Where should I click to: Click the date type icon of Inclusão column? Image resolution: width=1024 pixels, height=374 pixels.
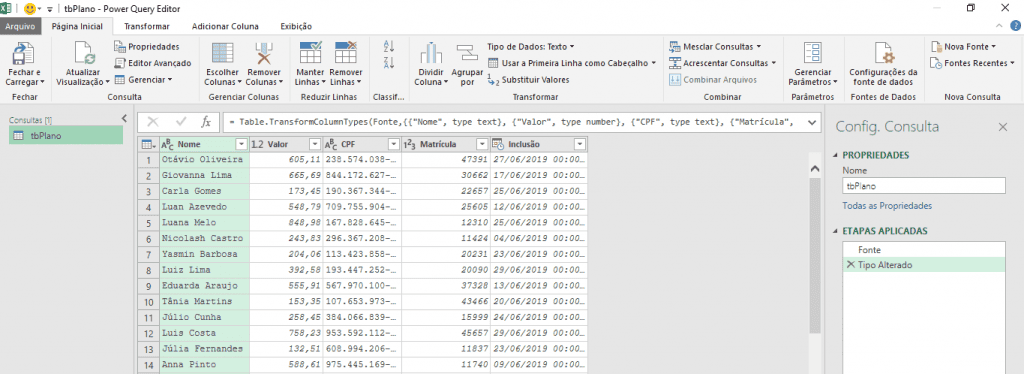click(x=497, y=144)
